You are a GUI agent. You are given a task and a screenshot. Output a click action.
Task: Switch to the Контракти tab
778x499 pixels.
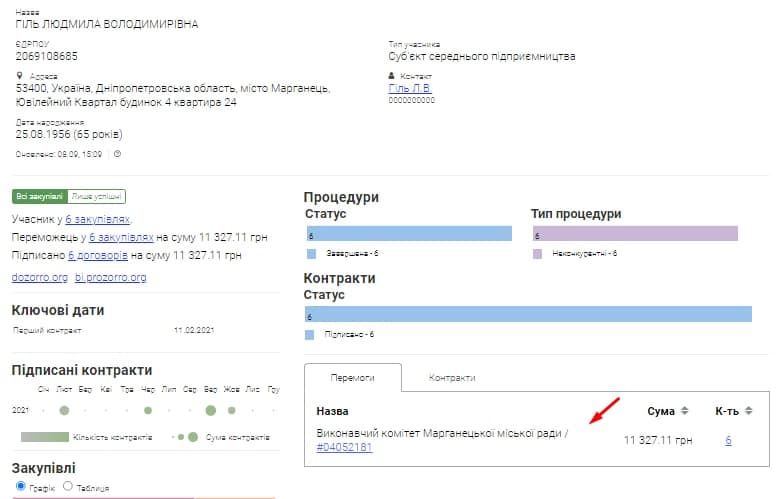(x=452, y=378)
